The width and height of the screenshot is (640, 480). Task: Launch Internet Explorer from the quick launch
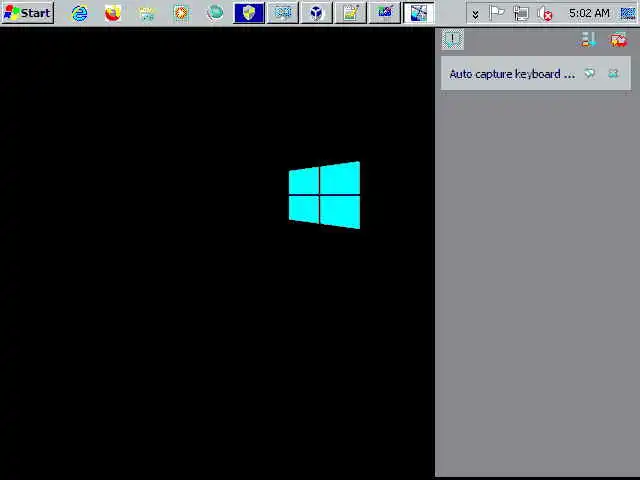(79, 13)
